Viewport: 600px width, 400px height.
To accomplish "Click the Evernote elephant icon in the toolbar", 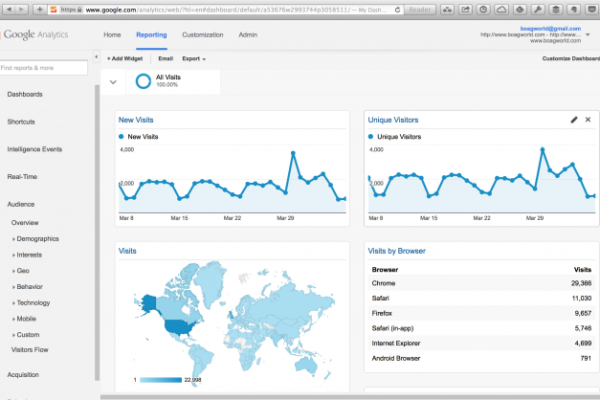I will pos(574,9).
